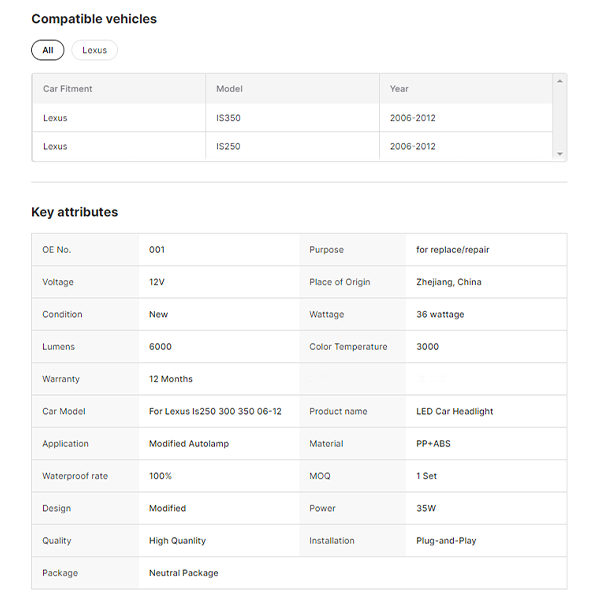Viewport: 600px width, 600px height.
Task: Click the OE No. value 001
Action: coord(157,250)
